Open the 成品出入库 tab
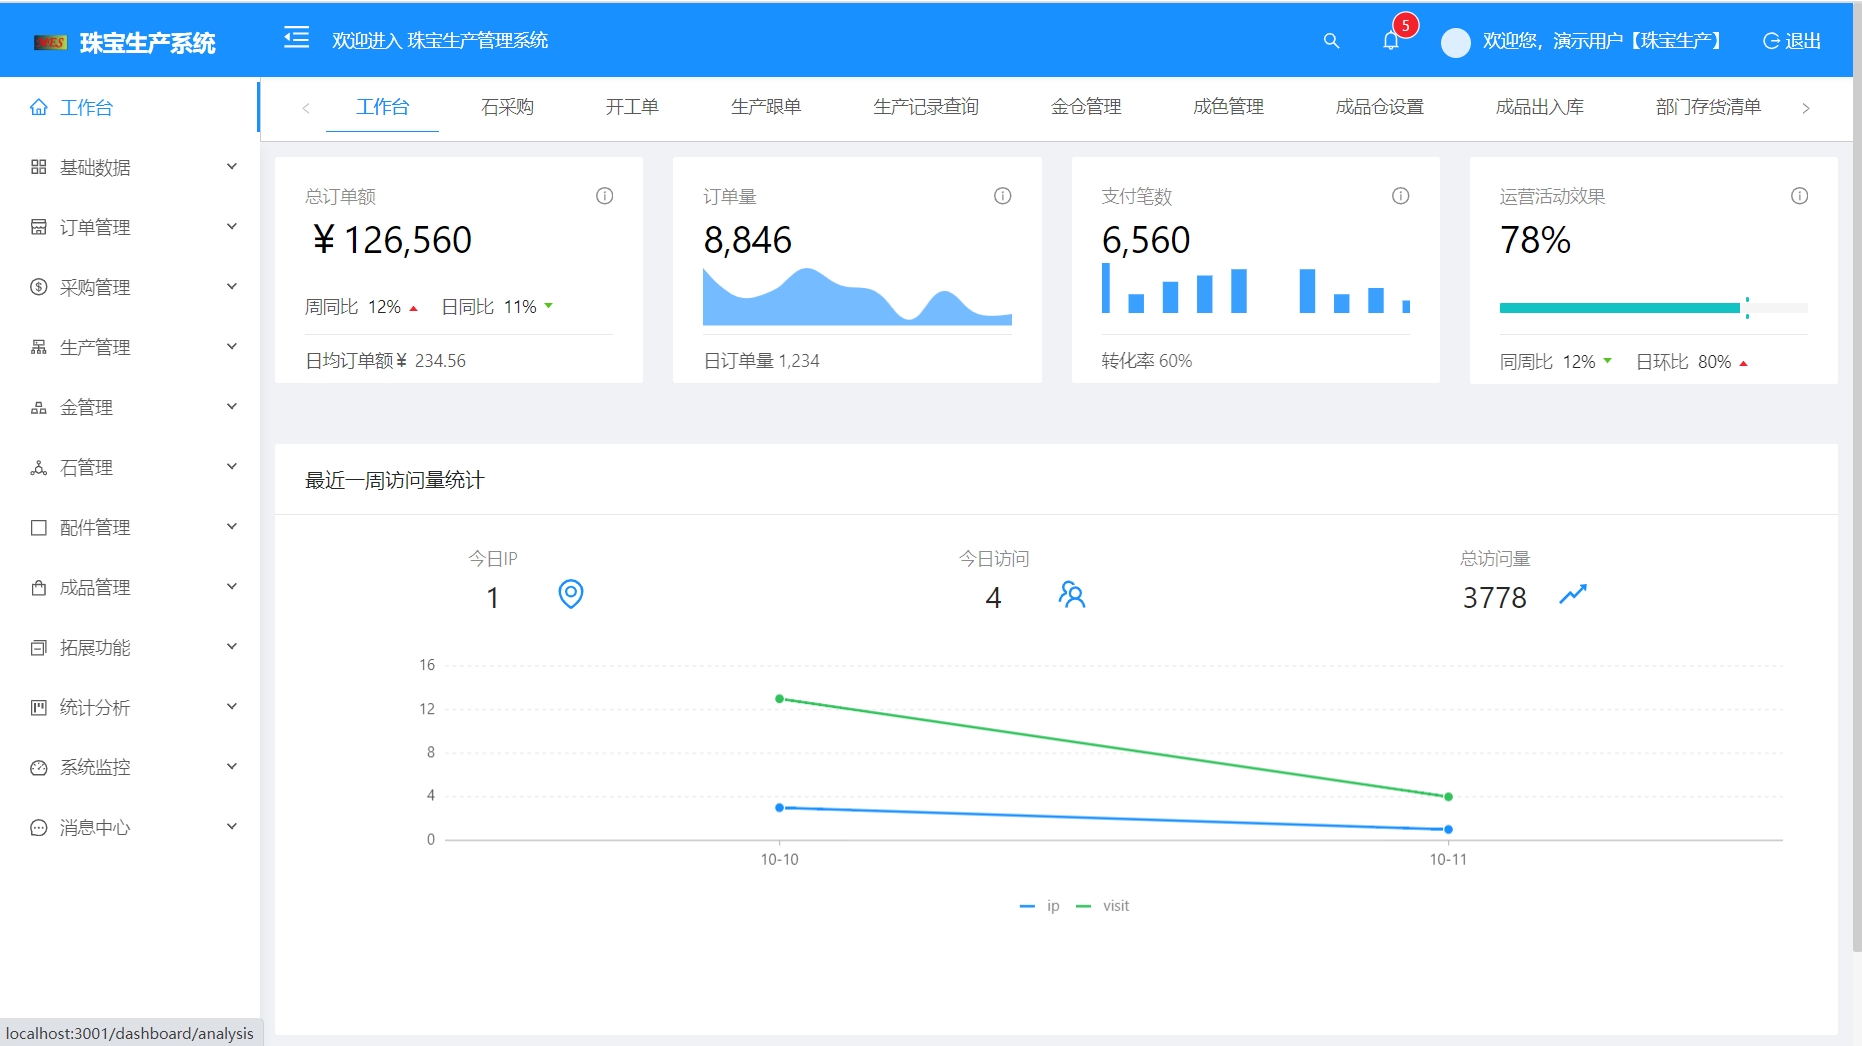1862x1046 pixels. (1539, 107)
